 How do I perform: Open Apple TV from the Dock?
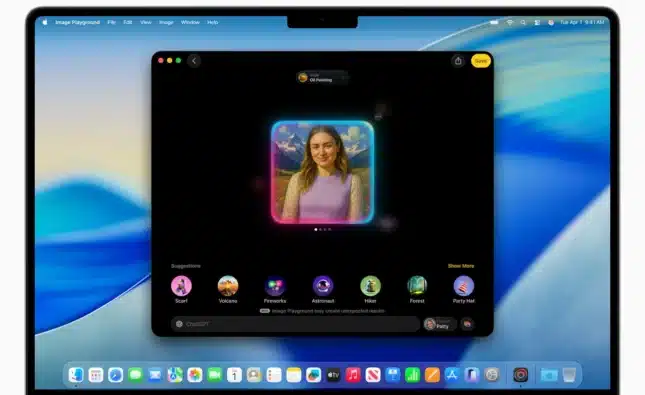click(x=333, y=375)
